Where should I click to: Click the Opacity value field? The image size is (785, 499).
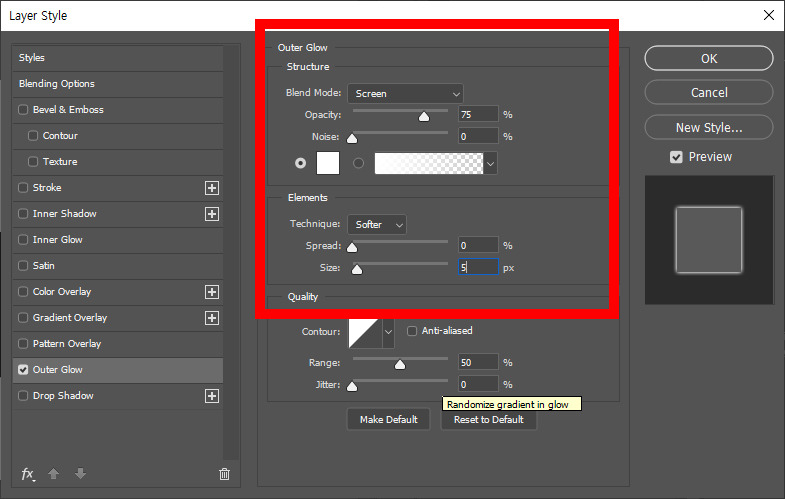pyautogui.click(x=478, y=115)
